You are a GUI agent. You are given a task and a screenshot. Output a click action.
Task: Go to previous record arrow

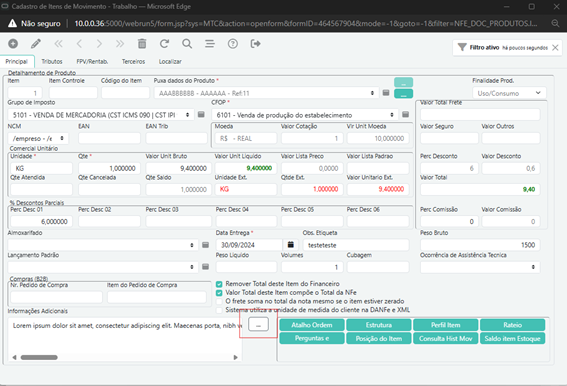click(x=79, y=44)
